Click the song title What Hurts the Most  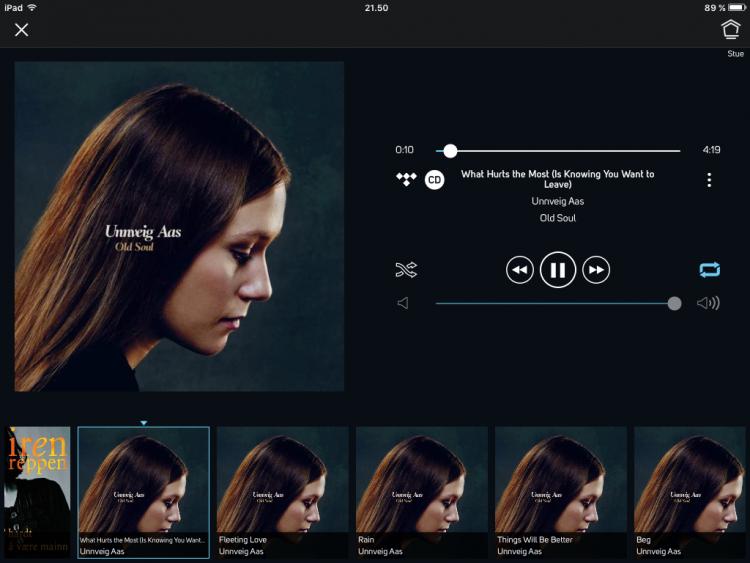point(557,179)
